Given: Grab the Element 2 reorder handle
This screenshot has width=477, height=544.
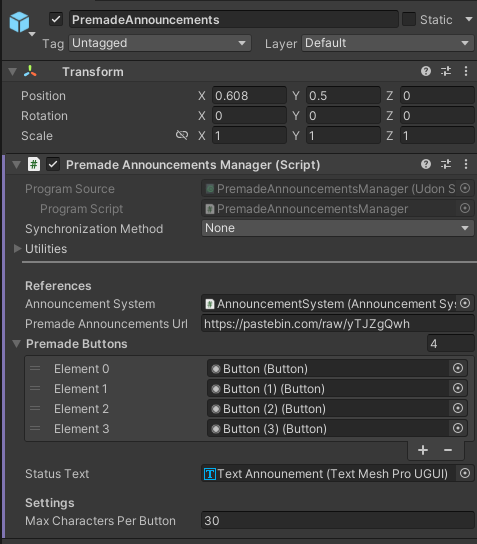Looking at the screenshot, I should click(x=35, y=409).
